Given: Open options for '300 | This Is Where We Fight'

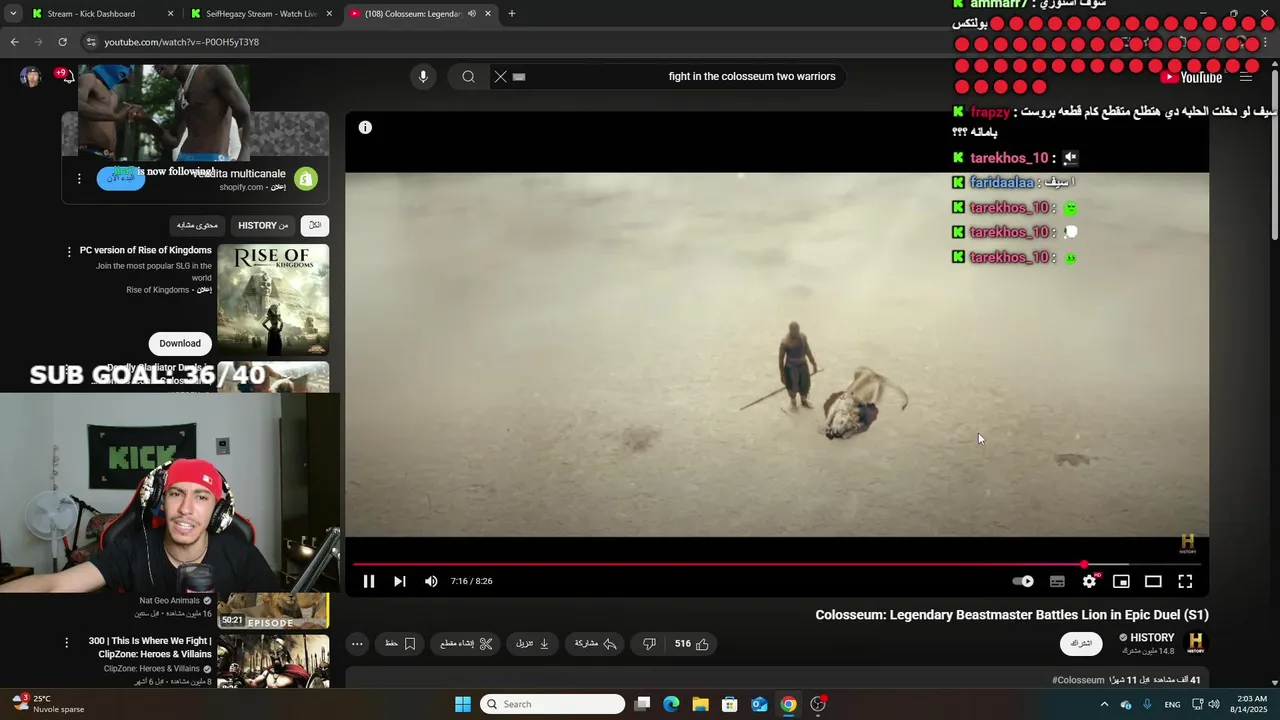Looking at the screenshot, I should (66, 643).
